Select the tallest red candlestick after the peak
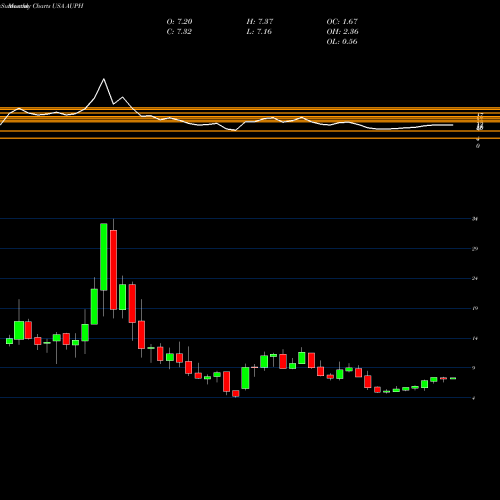This screenshot has height=500, width=500. click(x=113, y=270)
